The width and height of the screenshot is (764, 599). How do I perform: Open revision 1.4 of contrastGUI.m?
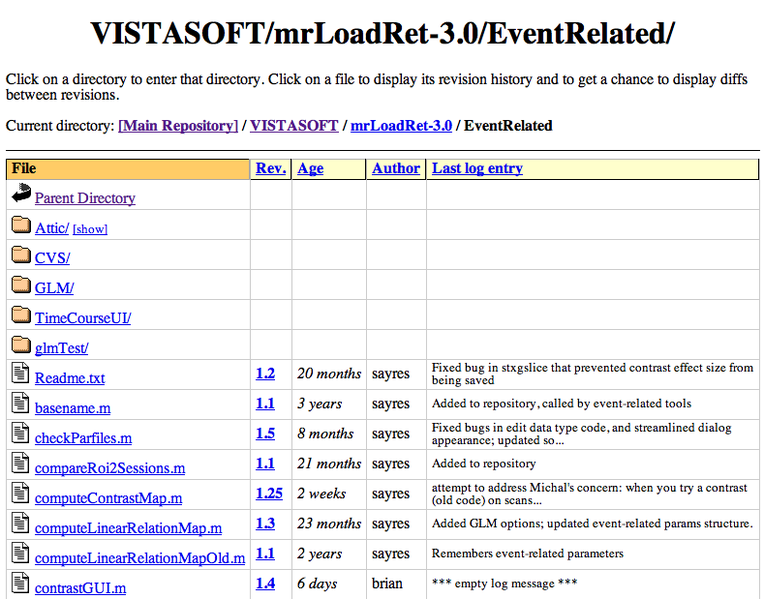click(265, 583)
